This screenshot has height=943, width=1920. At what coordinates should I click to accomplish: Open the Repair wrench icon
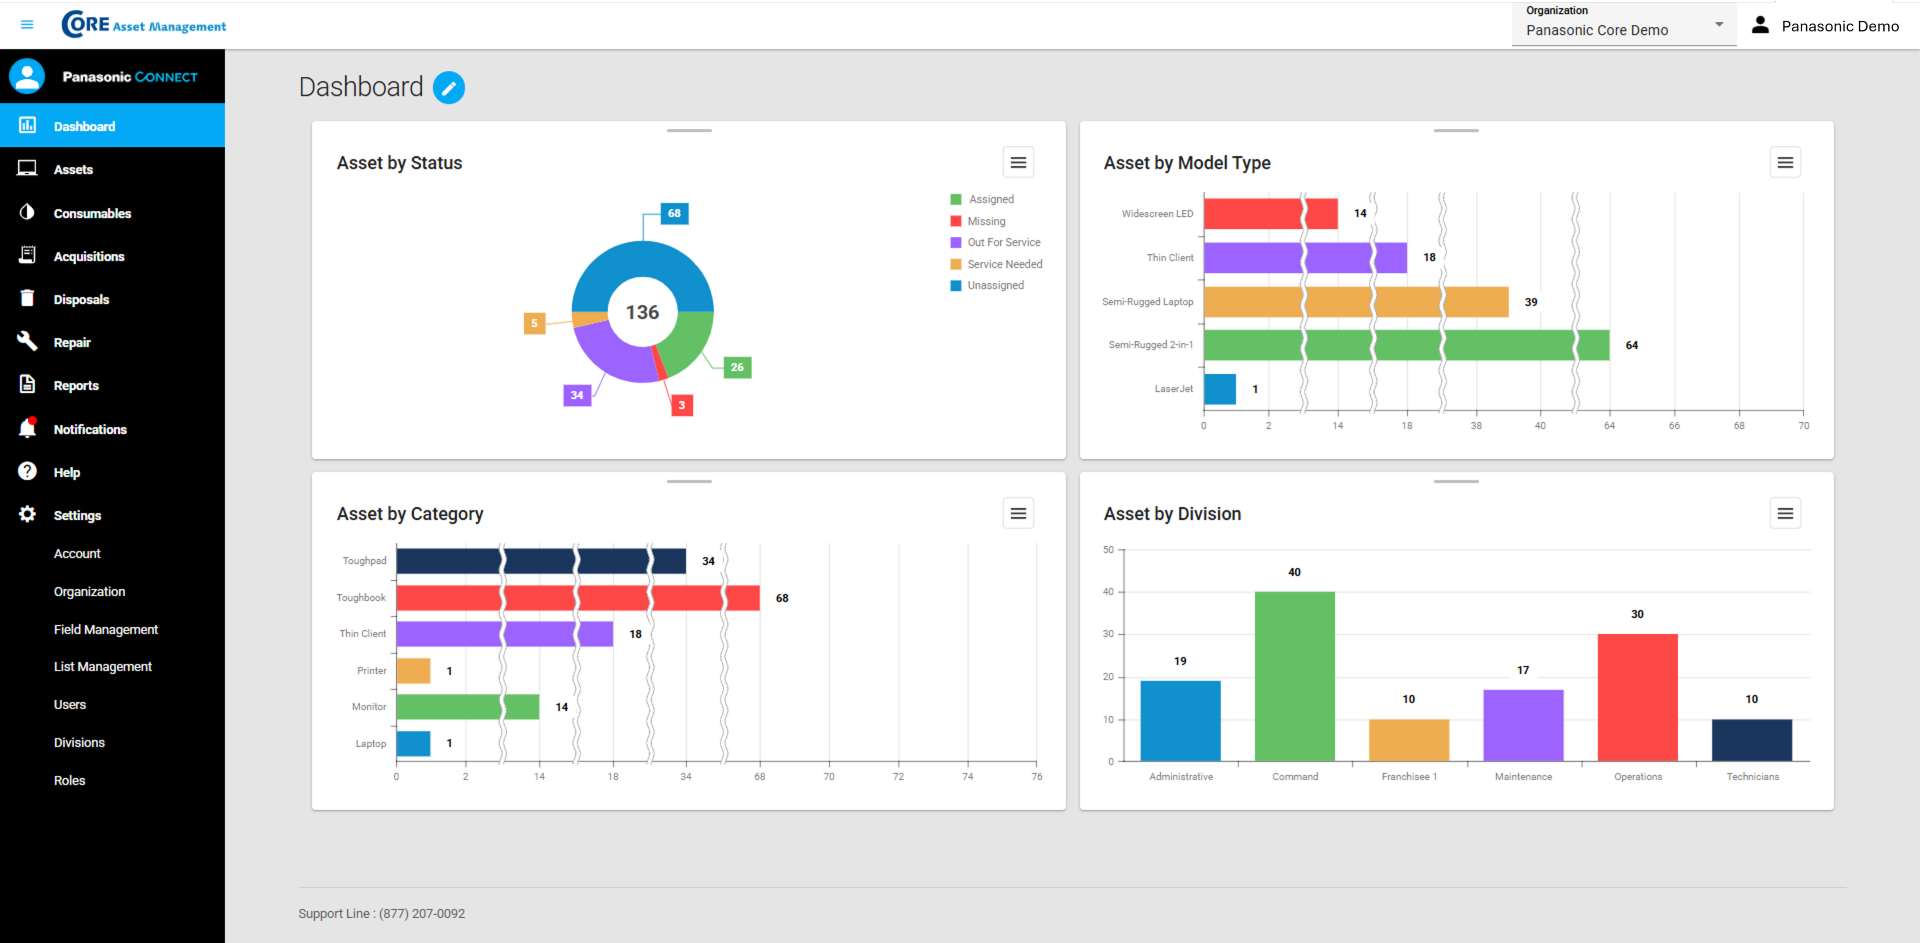pyautogui.click(x=27, y=341)
